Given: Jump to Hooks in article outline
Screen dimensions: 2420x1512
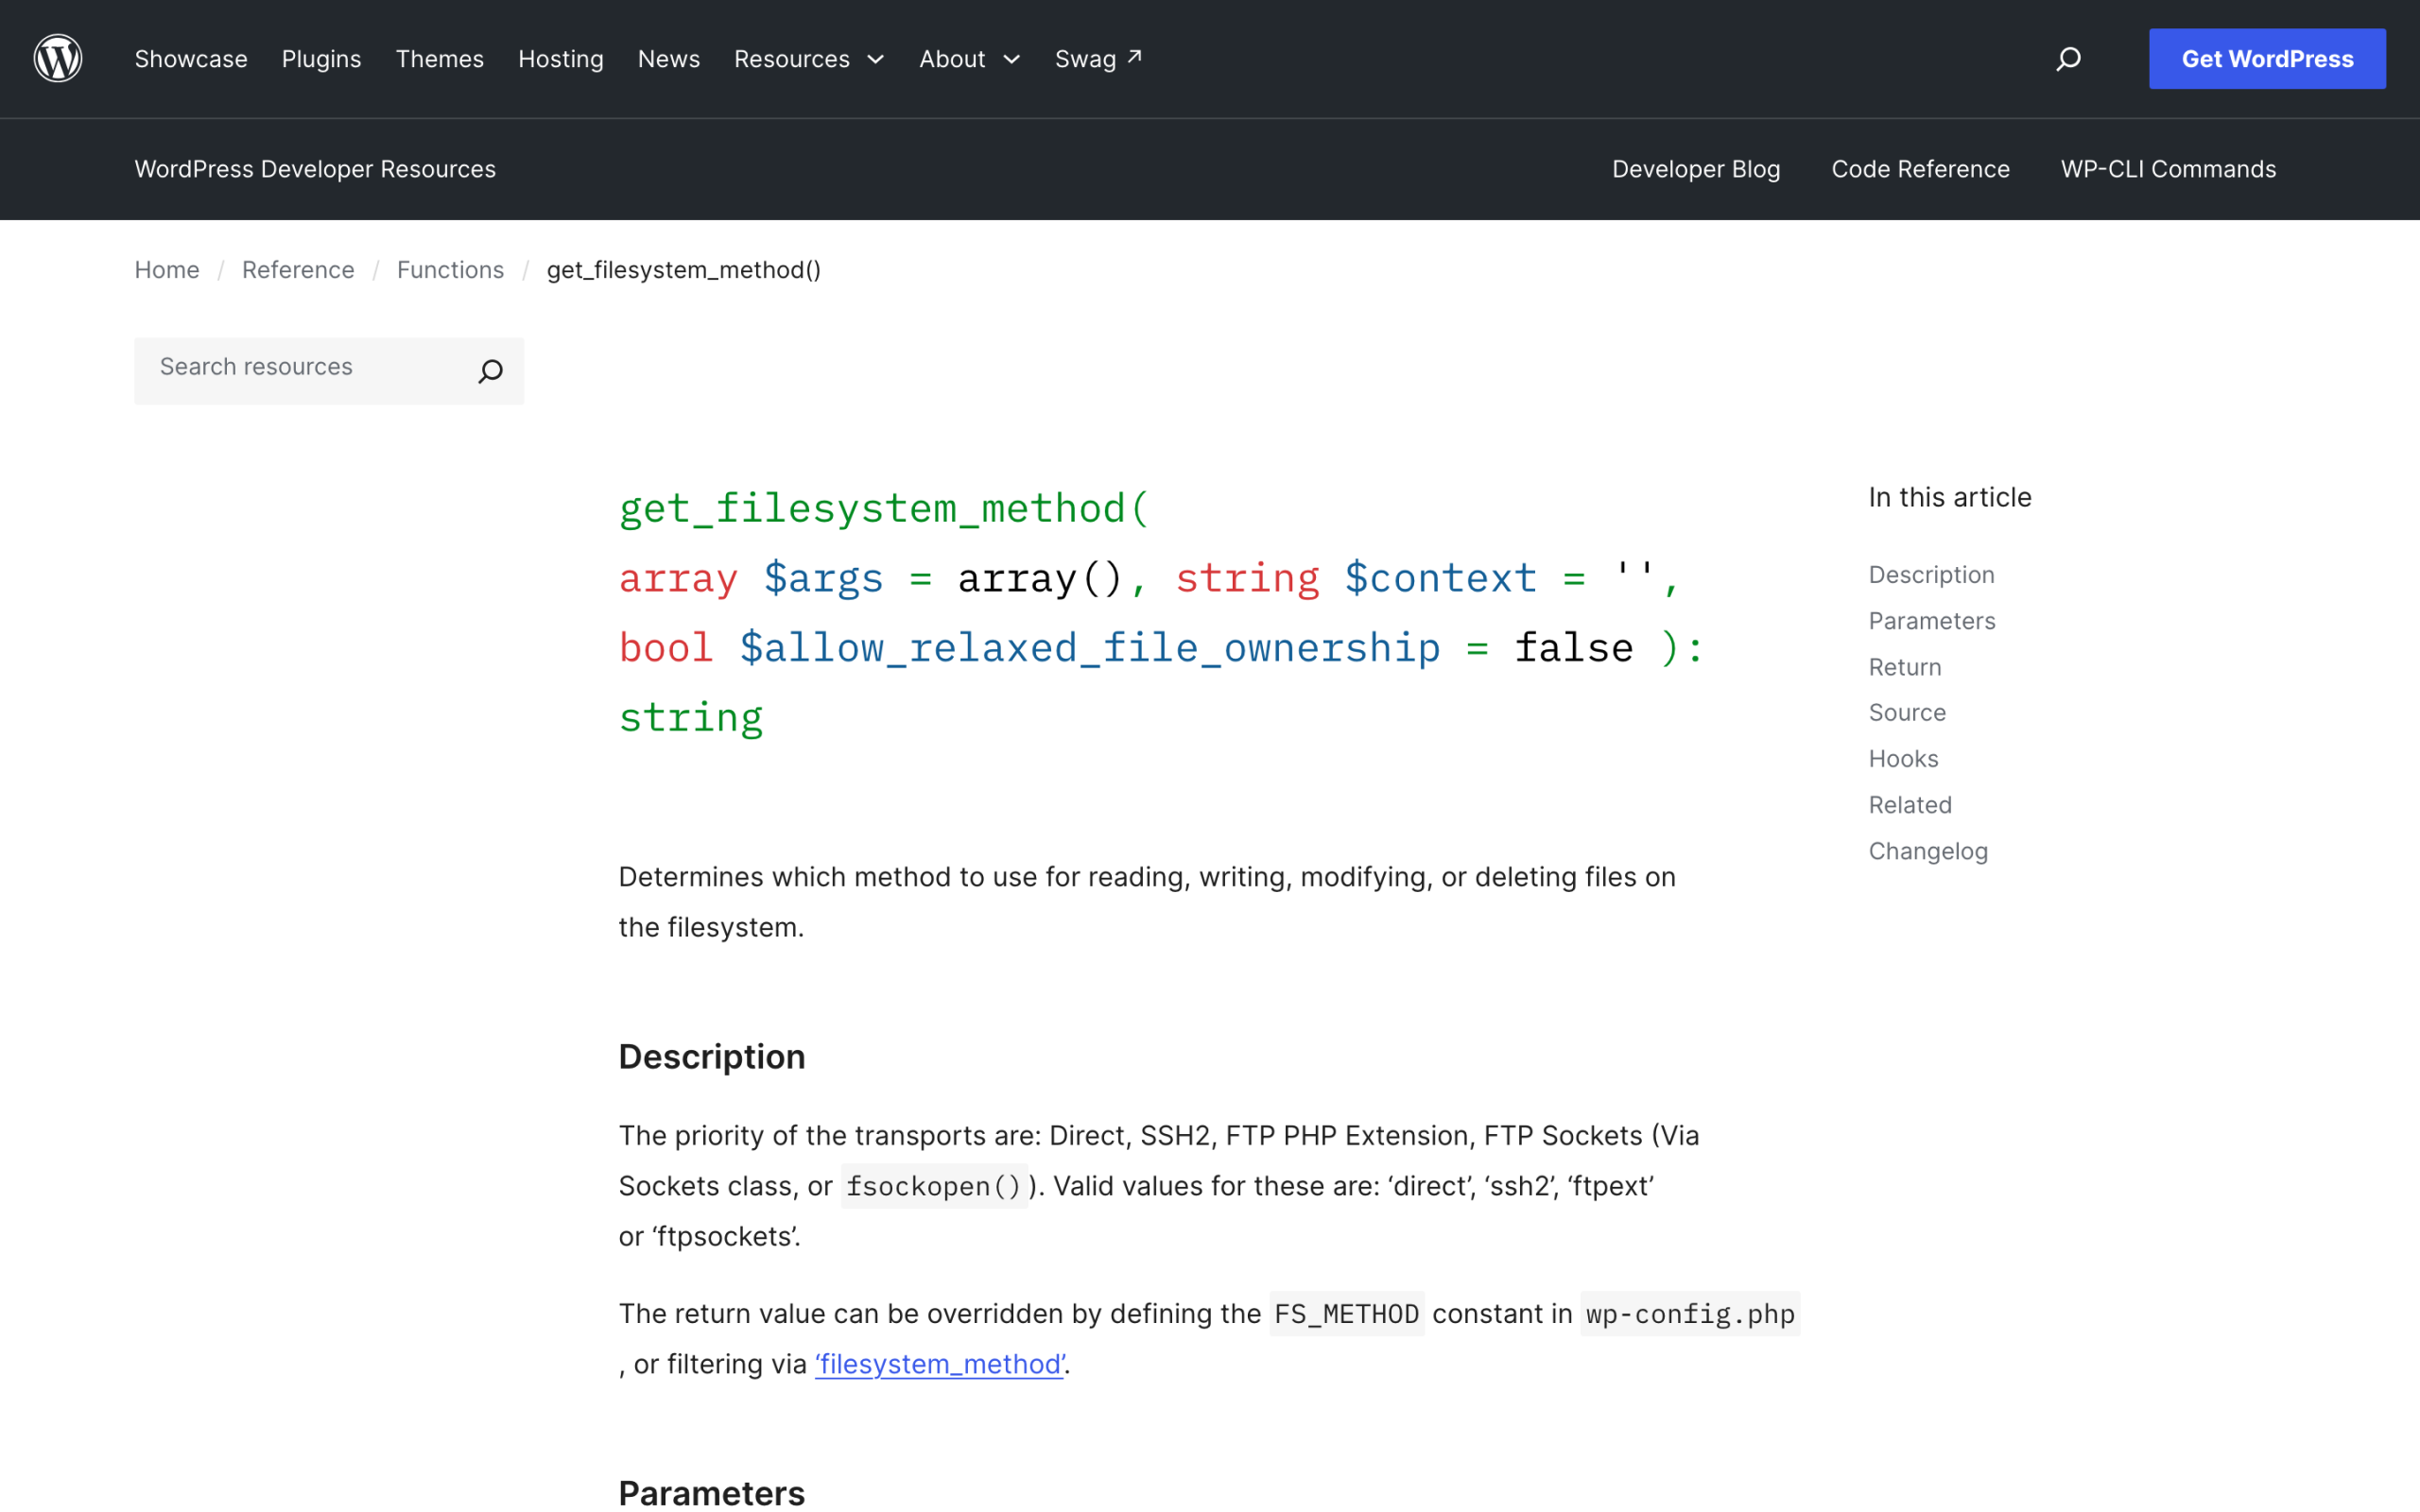Looking at the screenshot, I should pos(1903,759).
